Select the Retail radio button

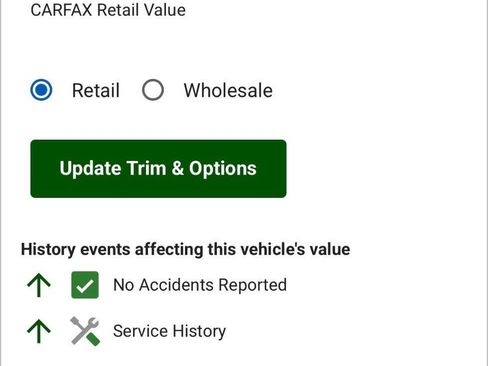click(41, 90)
